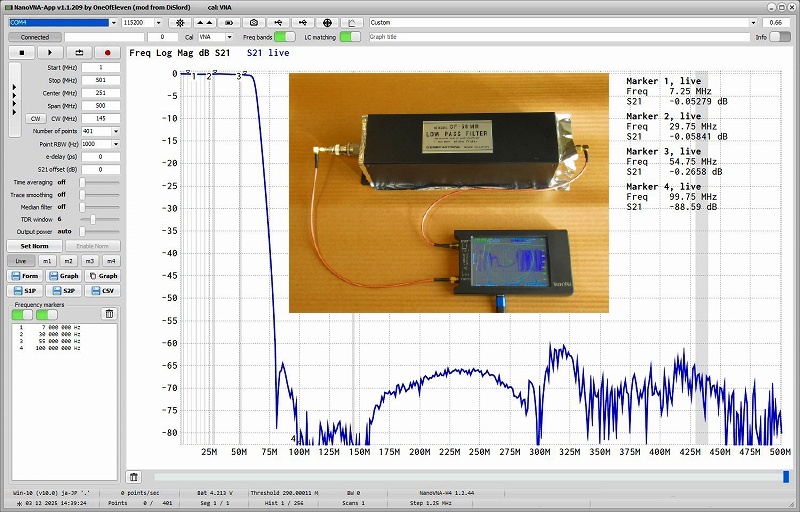
Task: Select the m1 memory tab
Action: coord(47,261)
